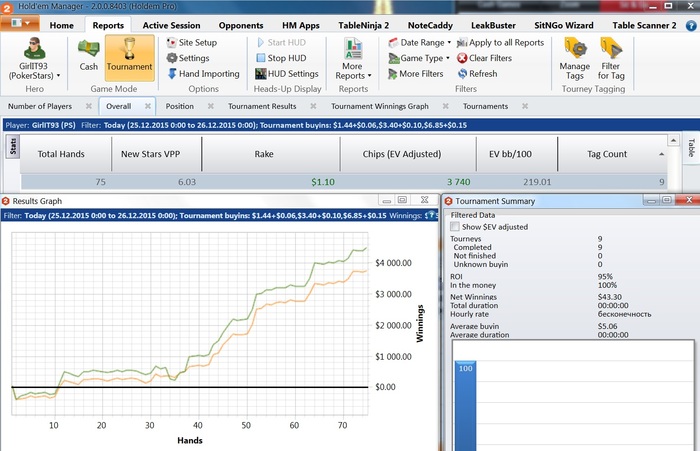Open Site Setup options
This screenshot has width=700, height=451.
click(191, 43)
